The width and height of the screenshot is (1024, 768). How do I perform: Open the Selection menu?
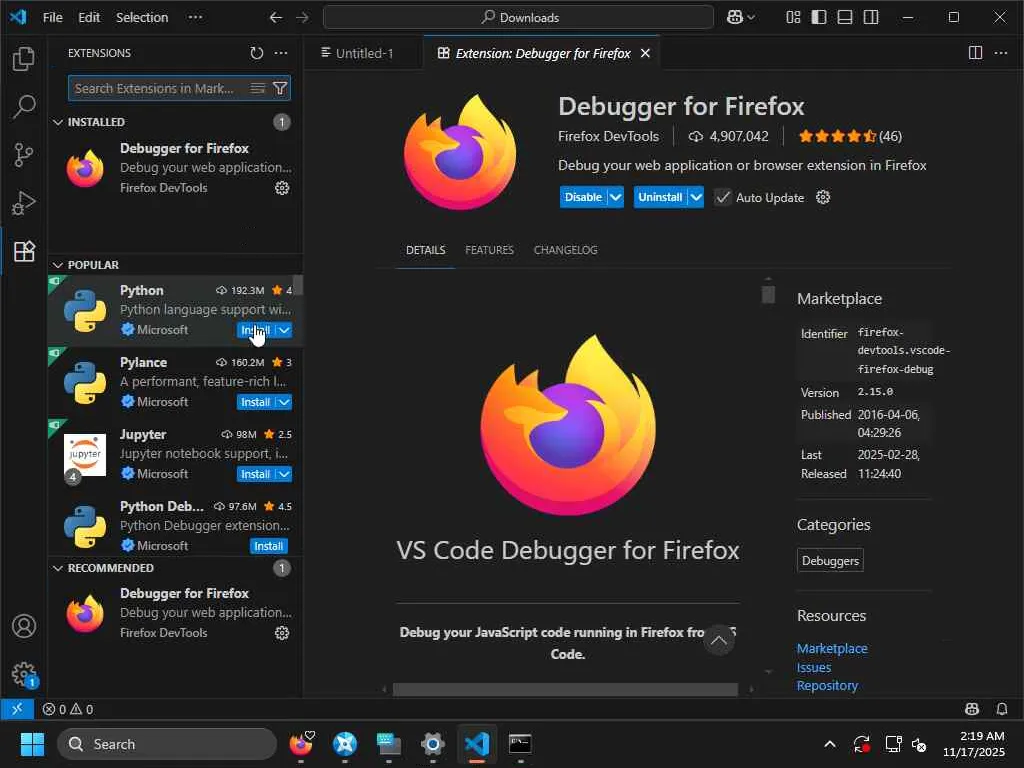142,18
